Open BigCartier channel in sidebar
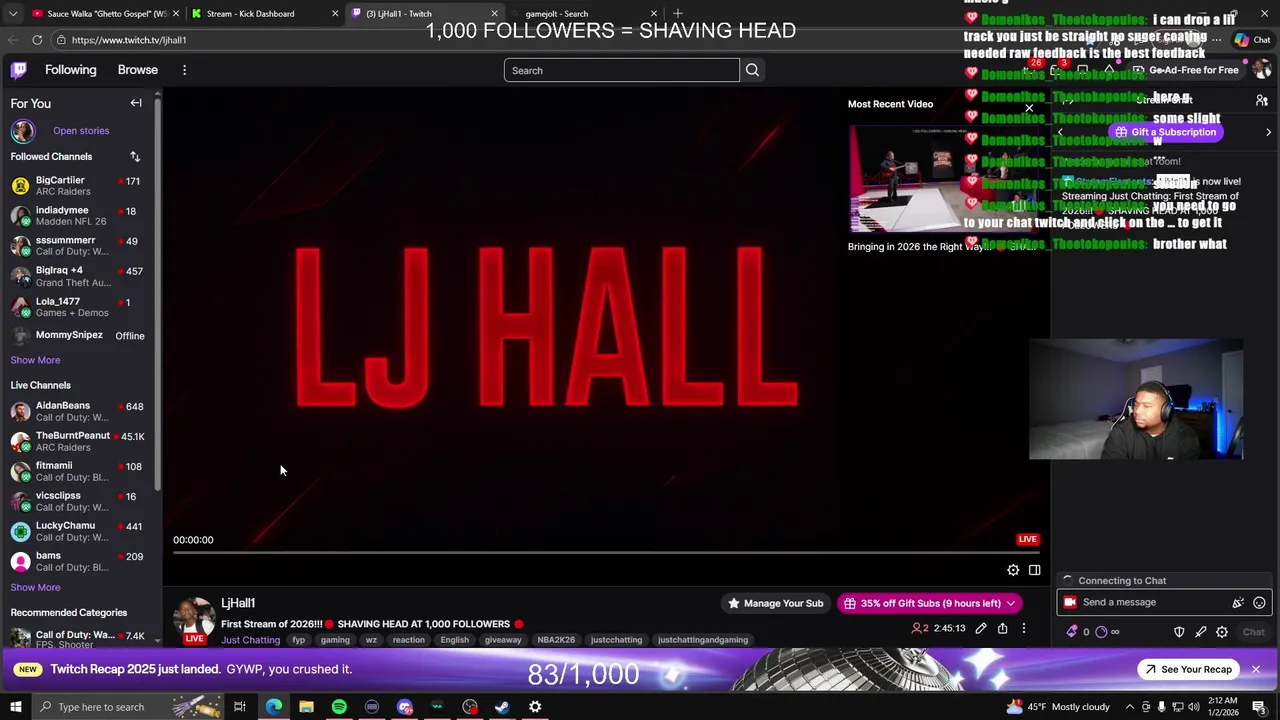The width and height of the screenshot is (1280, 720). [78, 185]
